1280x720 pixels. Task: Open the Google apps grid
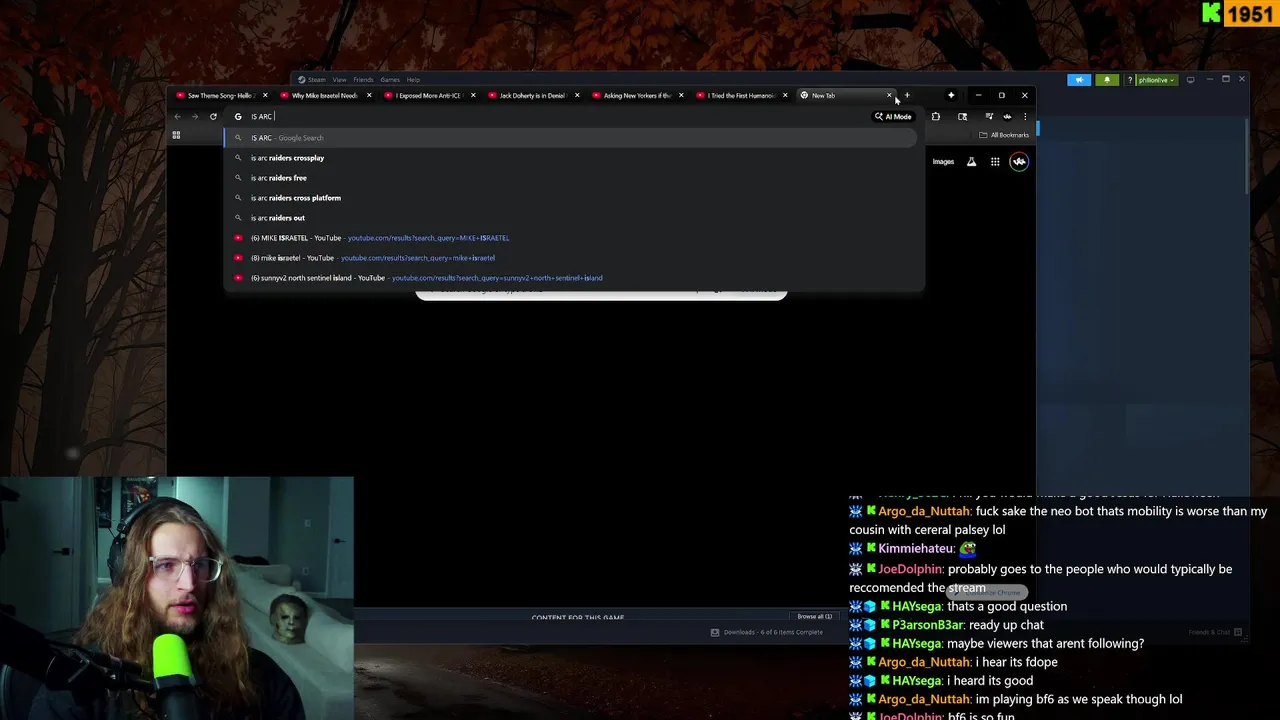995,162
